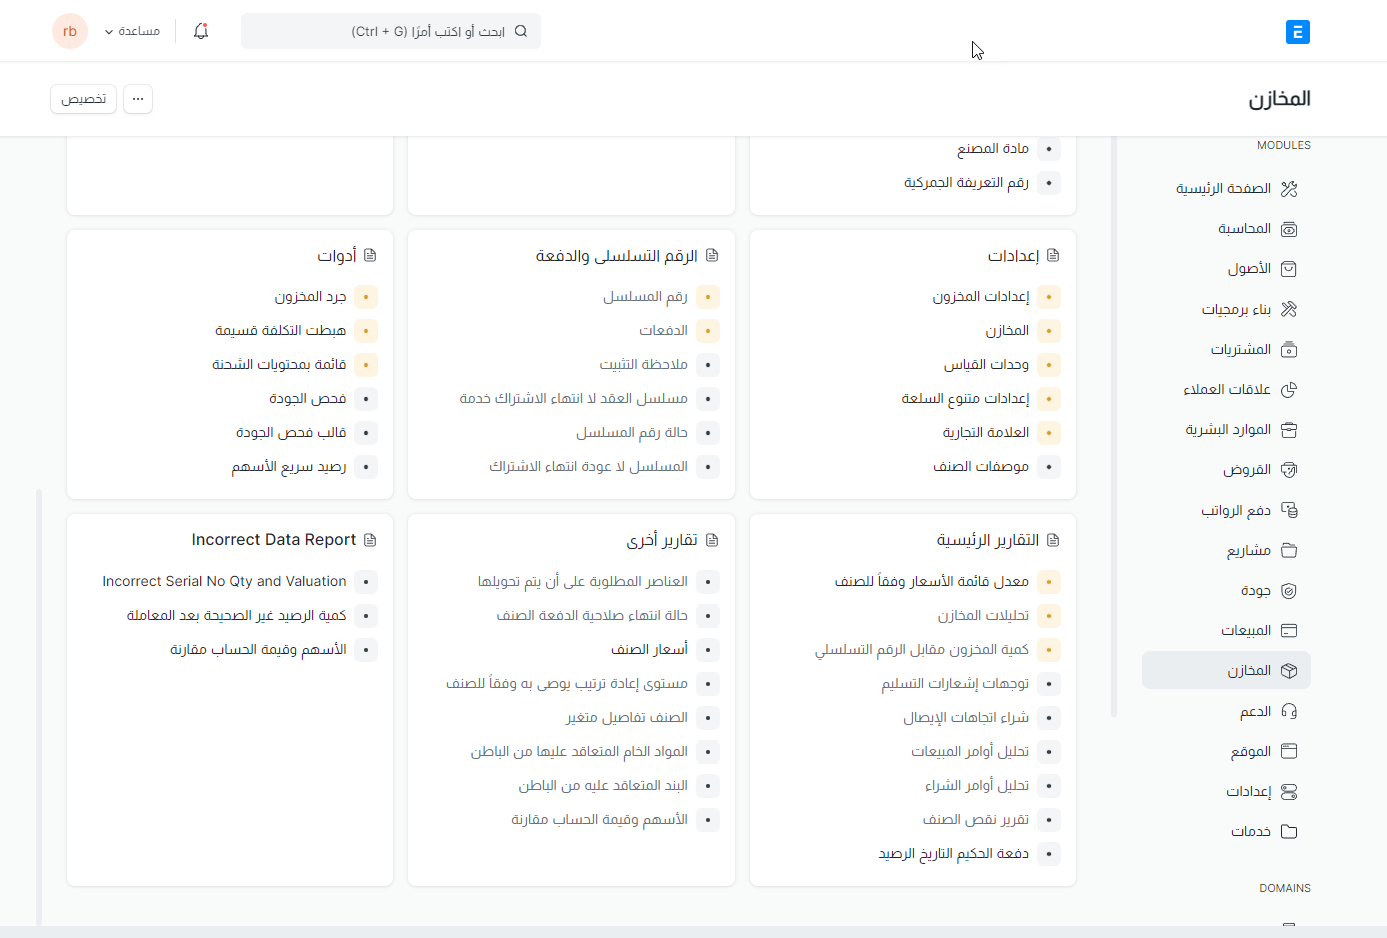The height and width of the screenshot is (938, 1387).
Task: Click the sidebar vertical scrollbar
Action: (1114, 427)
